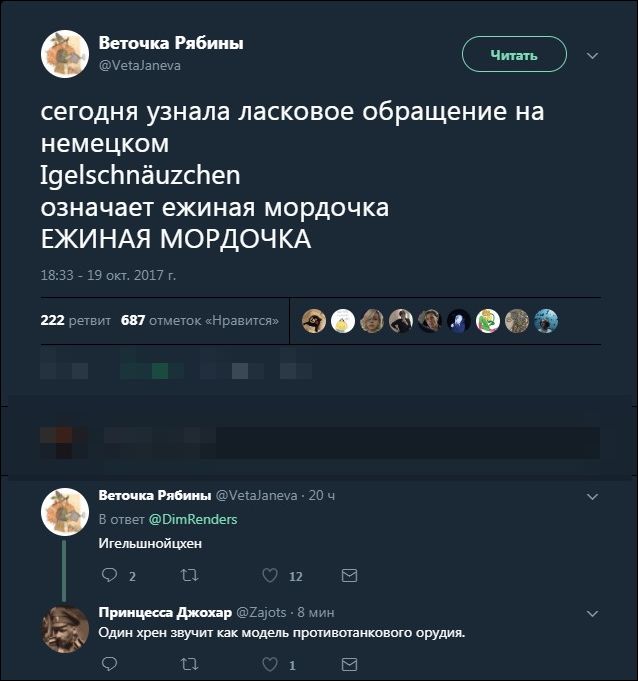Viewport: 638px width, 681px height.
Task: Open the @DimRenders mention link
Action: pyautogui.click(x=193, y=519)
